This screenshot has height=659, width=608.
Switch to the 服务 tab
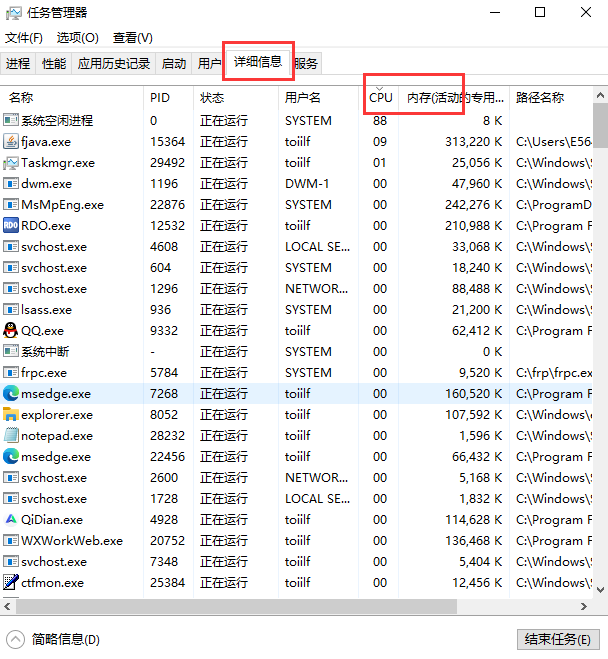[306, 63]
